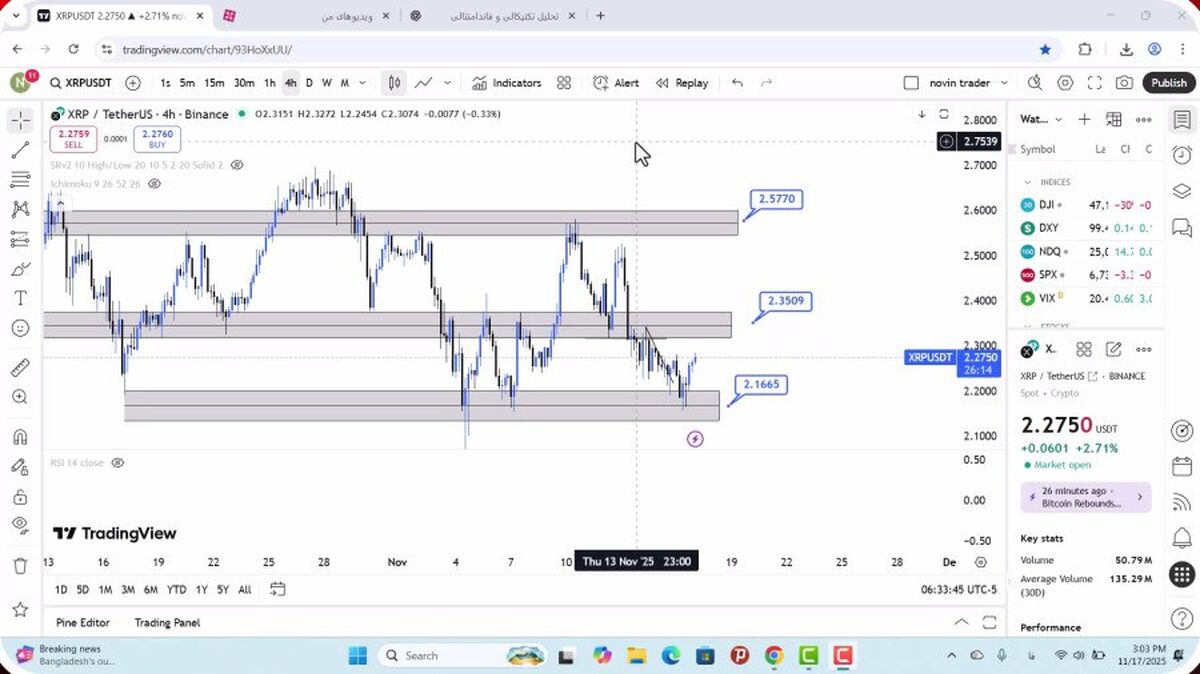Screen dimensions: 1200x674
Task: Click the 2.2759 SELL button
Action: tap(73, 139)
